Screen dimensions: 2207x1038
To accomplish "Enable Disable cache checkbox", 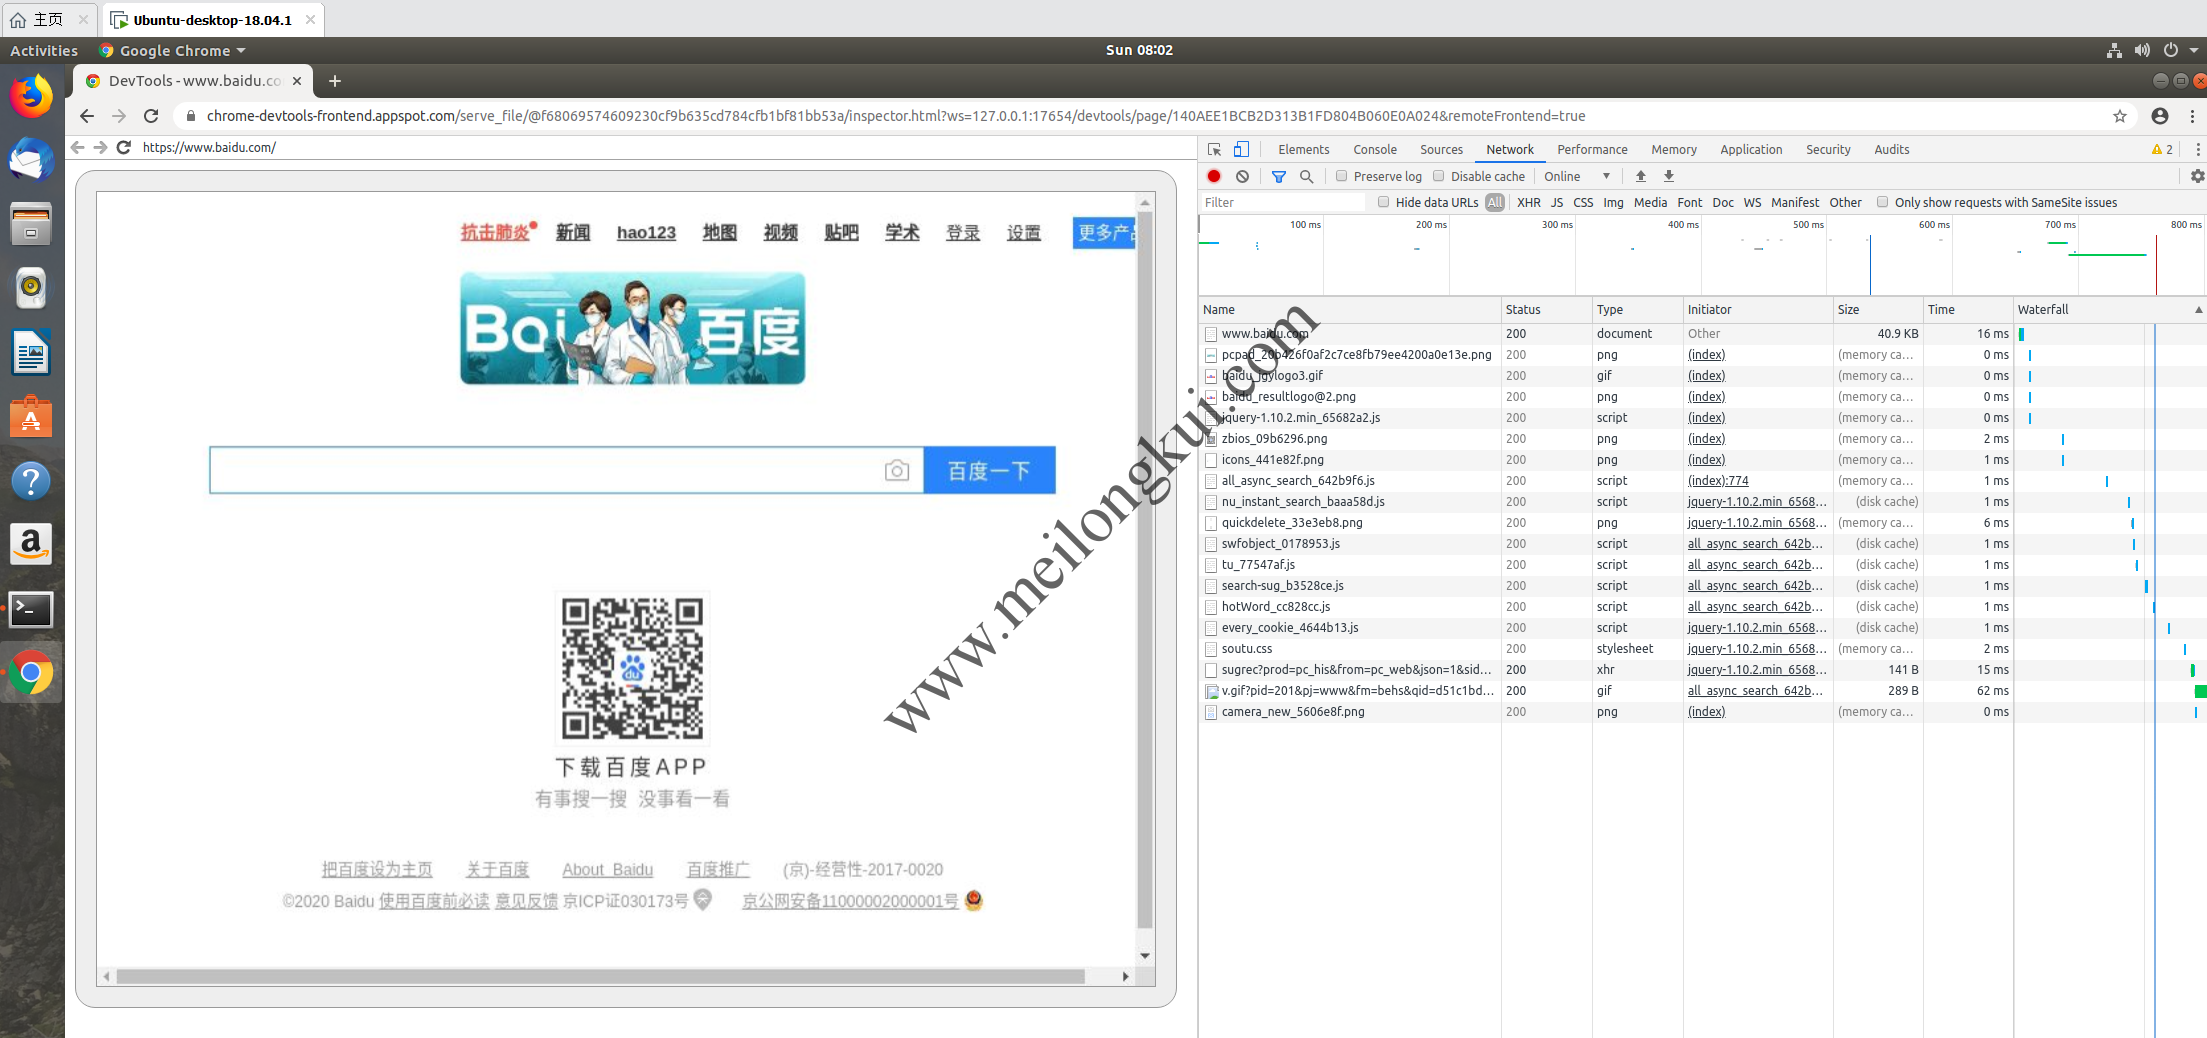I will 1439,176.
